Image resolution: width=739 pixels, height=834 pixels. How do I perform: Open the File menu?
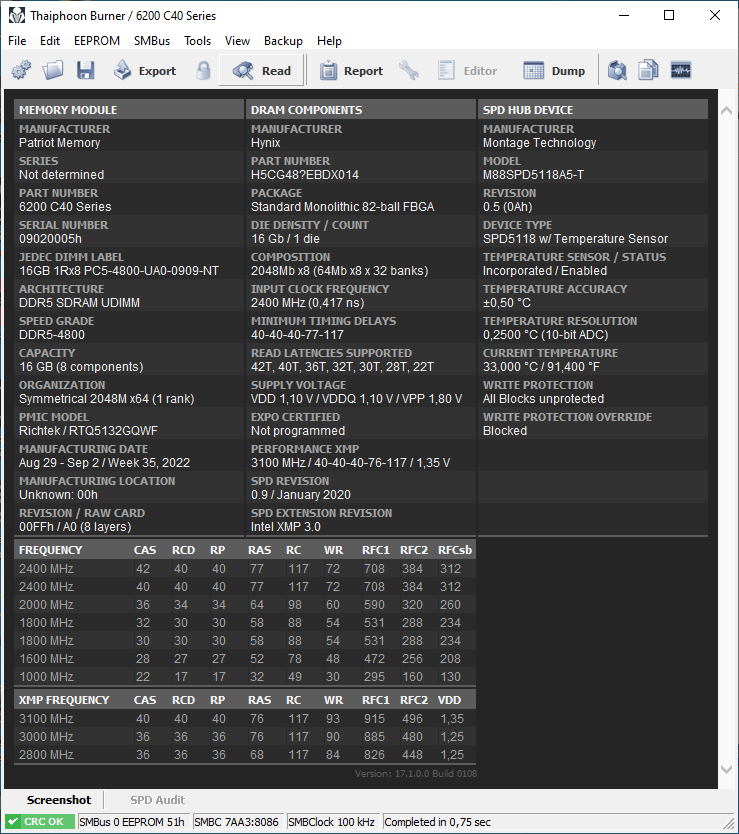coord(17,41)
